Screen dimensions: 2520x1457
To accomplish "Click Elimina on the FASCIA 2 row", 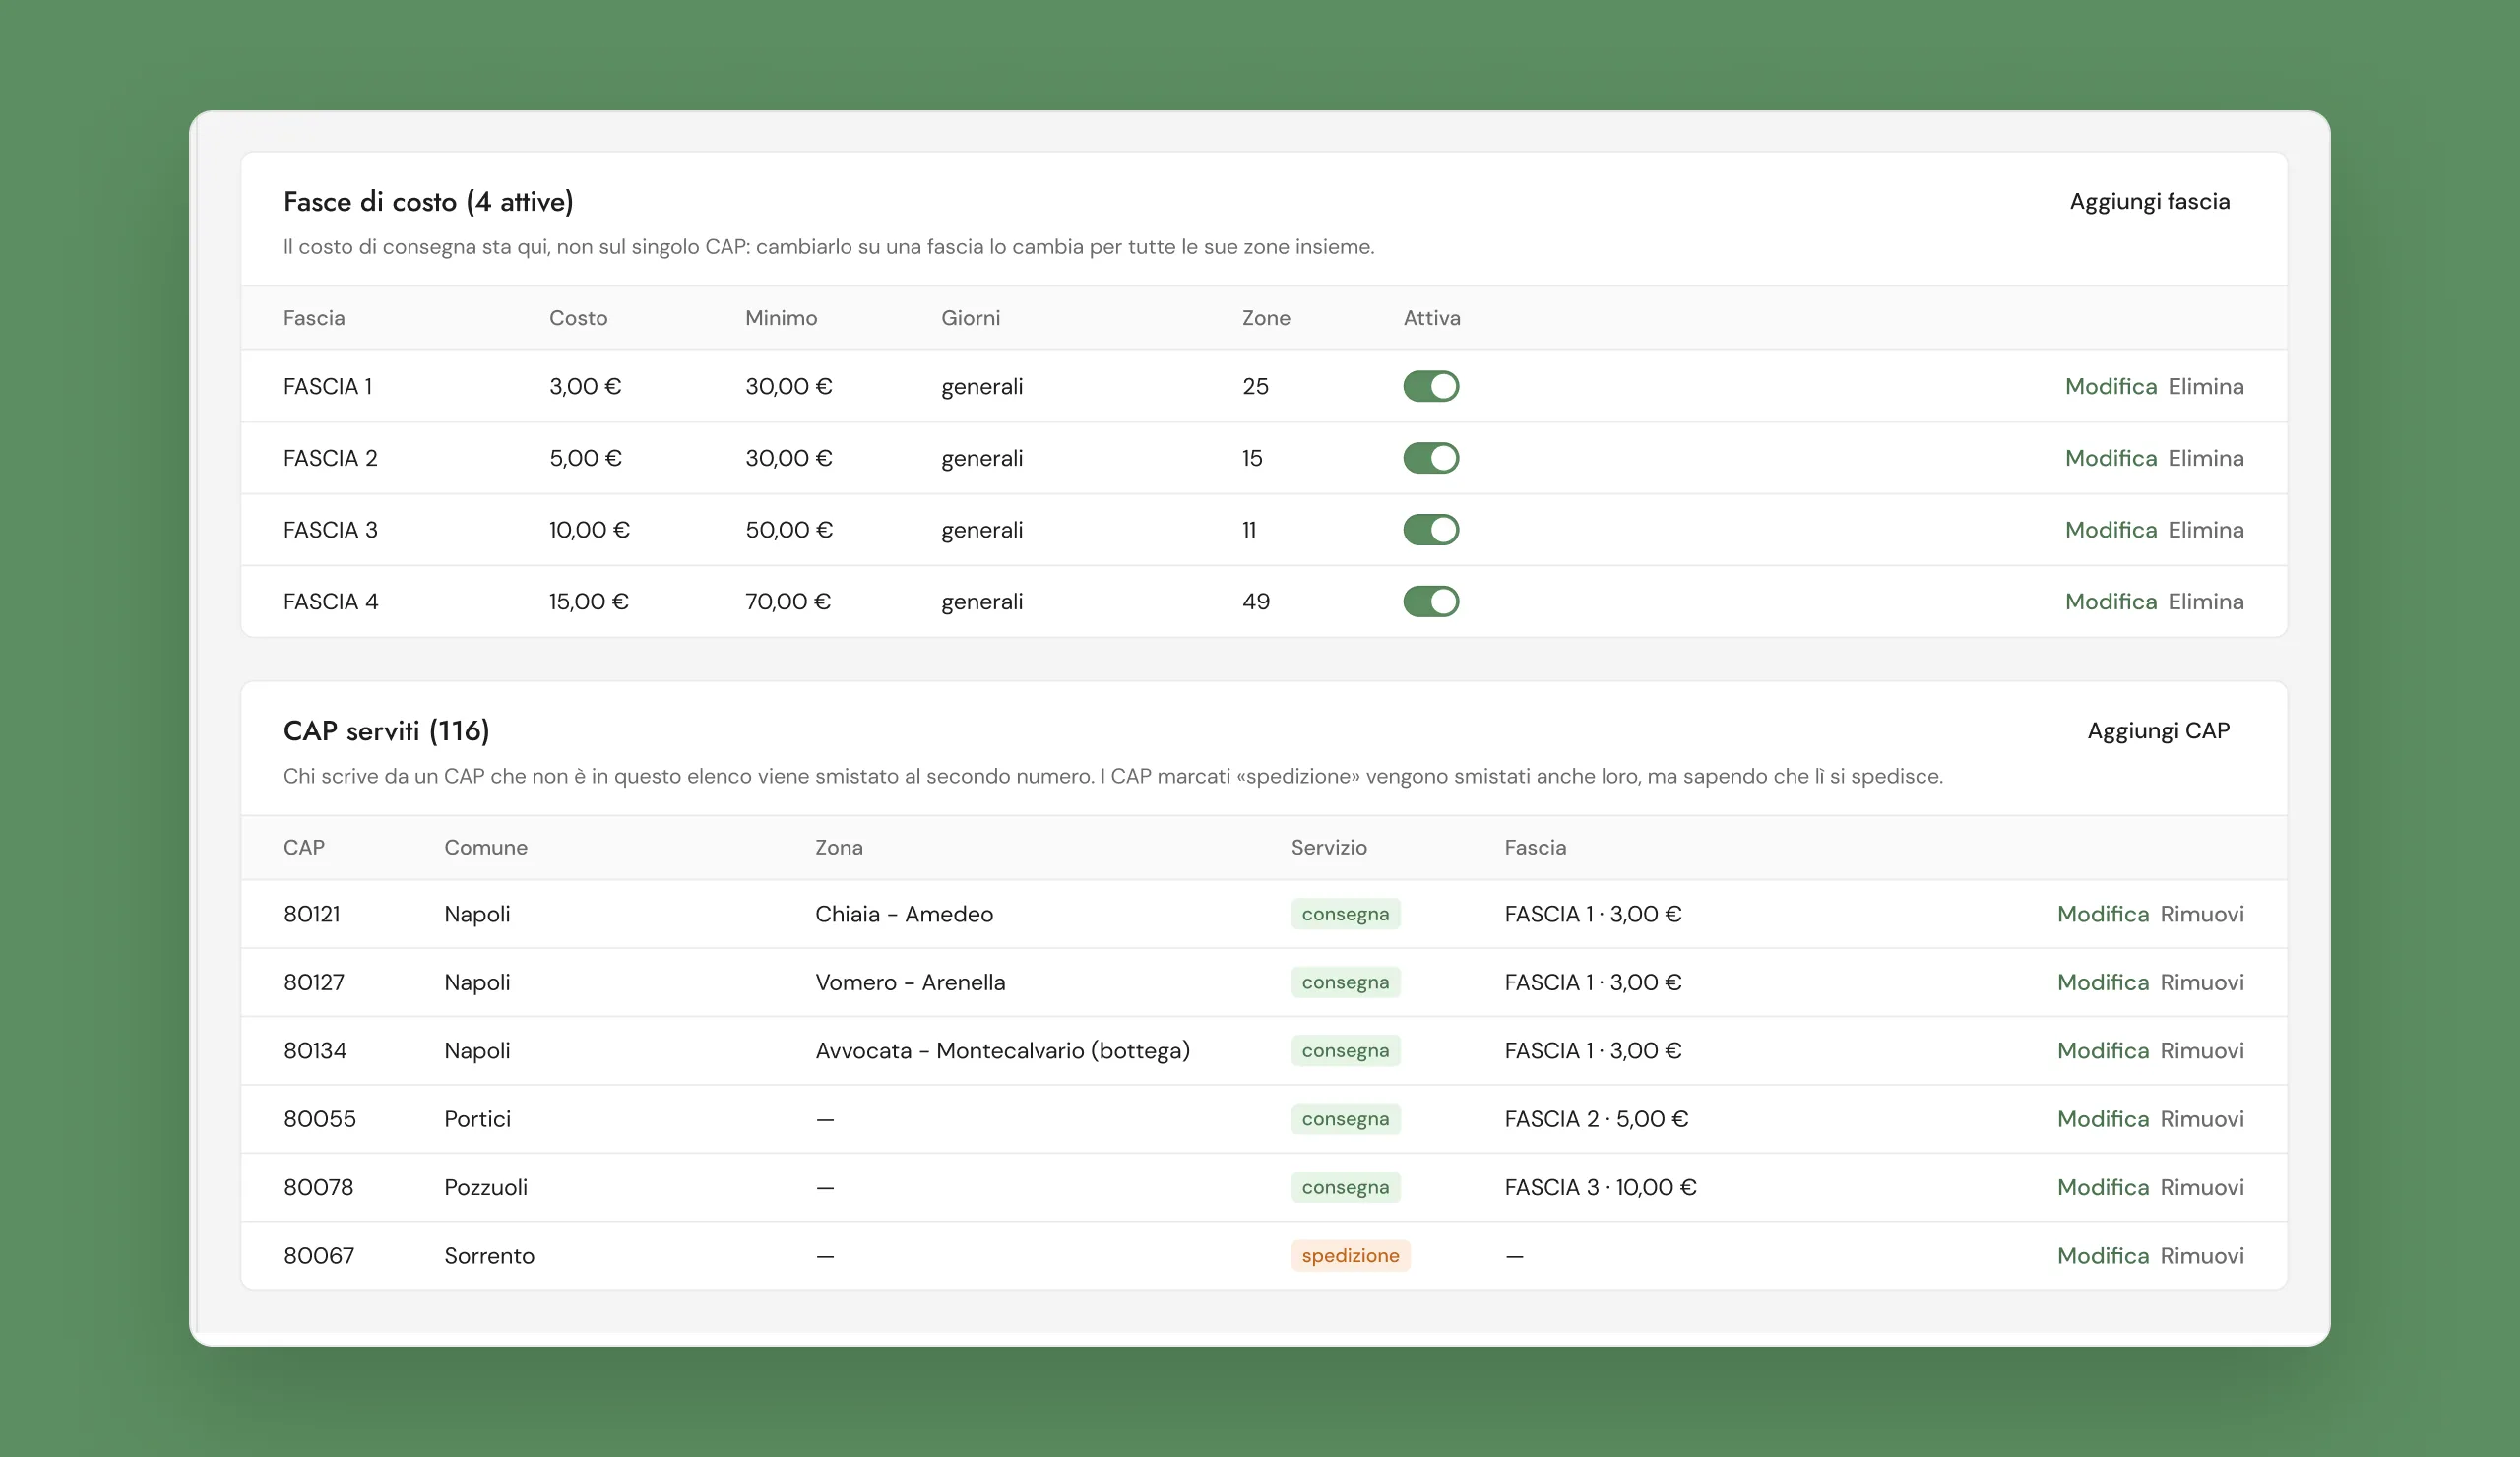I will click(2206, 458).
